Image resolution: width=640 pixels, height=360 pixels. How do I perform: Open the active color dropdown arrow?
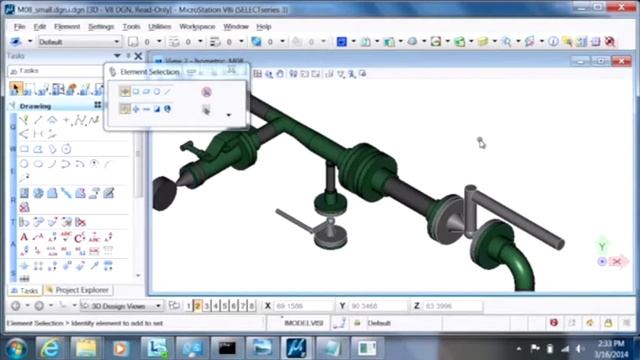click(x=159, y=42)
